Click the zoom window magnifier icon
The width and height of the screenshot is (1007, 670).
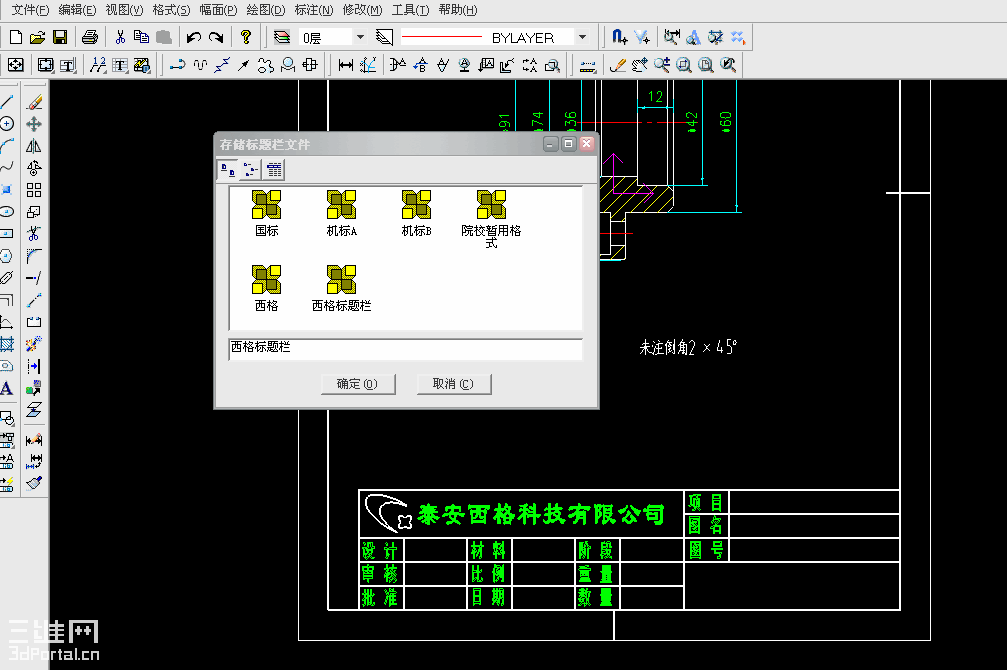click(x=683, y=65)
